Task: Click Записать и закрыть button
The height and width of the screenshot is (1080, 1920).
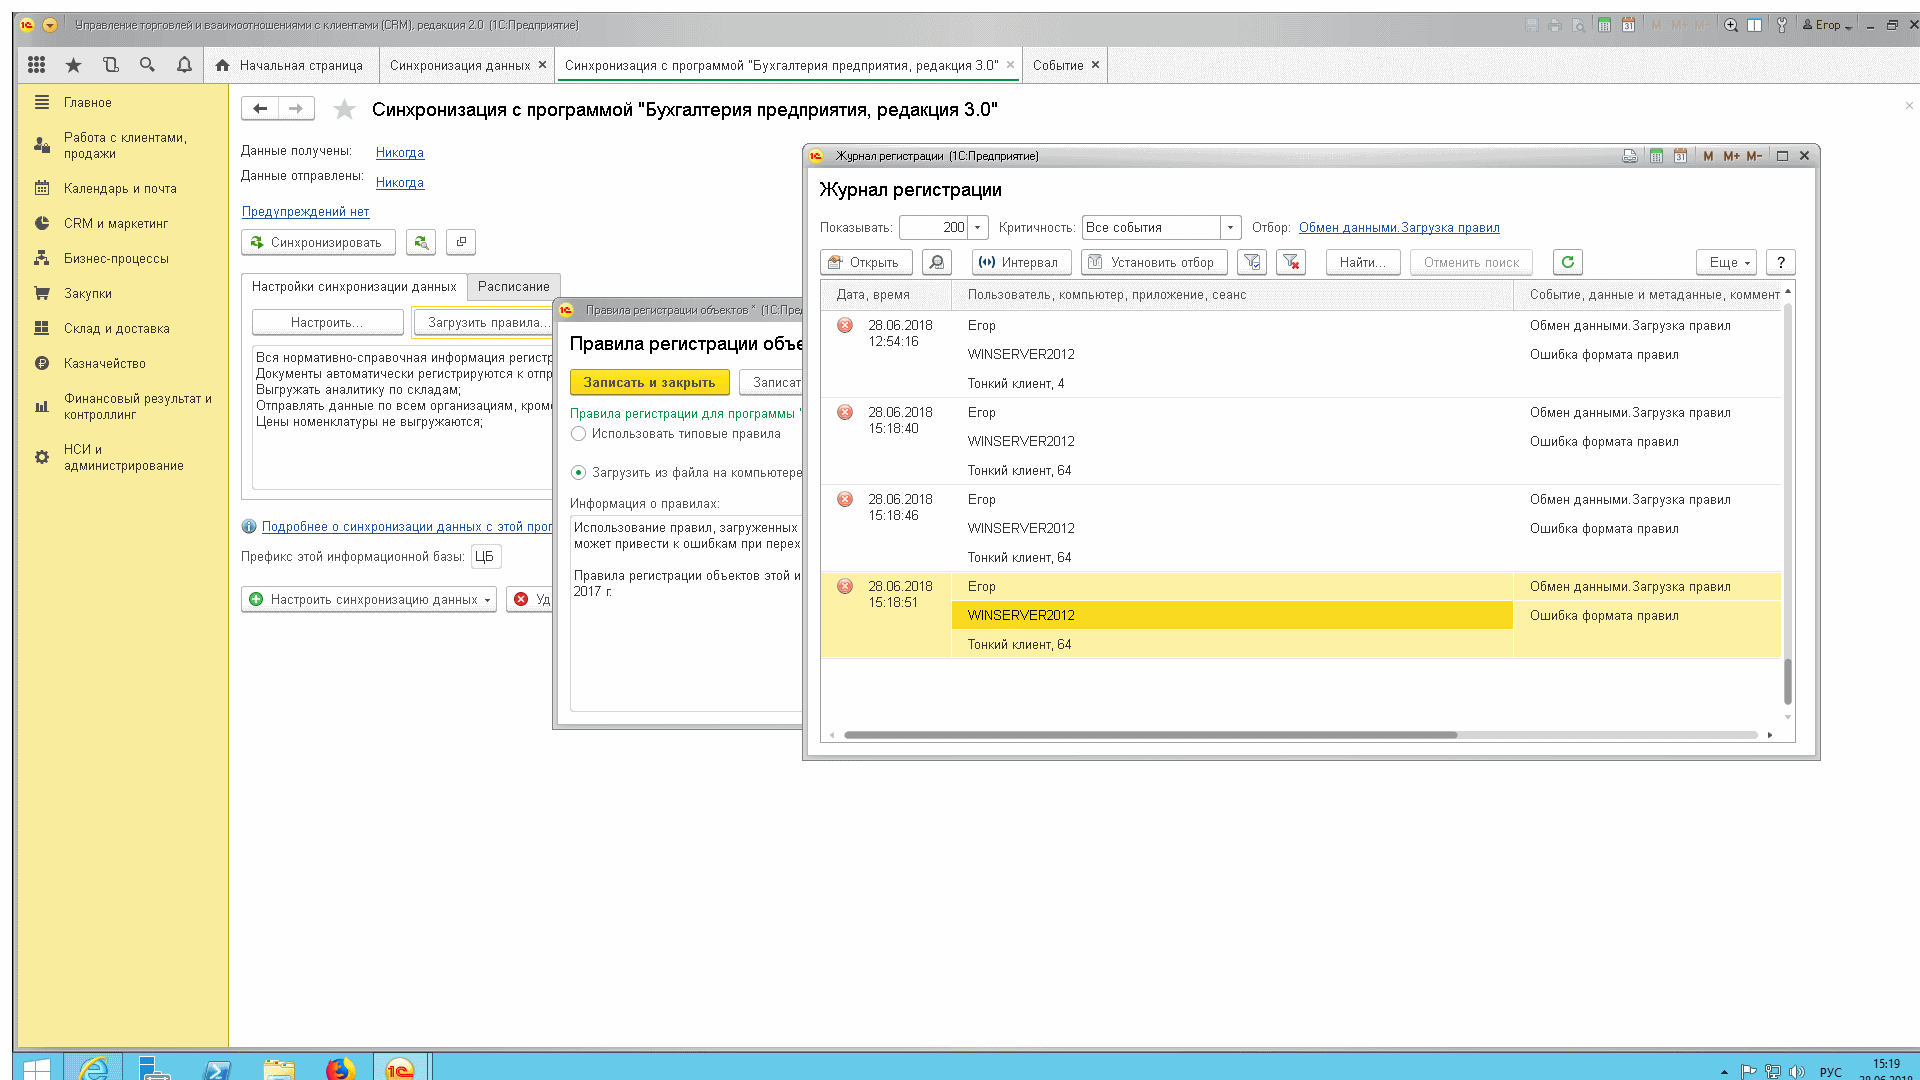Action: tap(650, 382)
